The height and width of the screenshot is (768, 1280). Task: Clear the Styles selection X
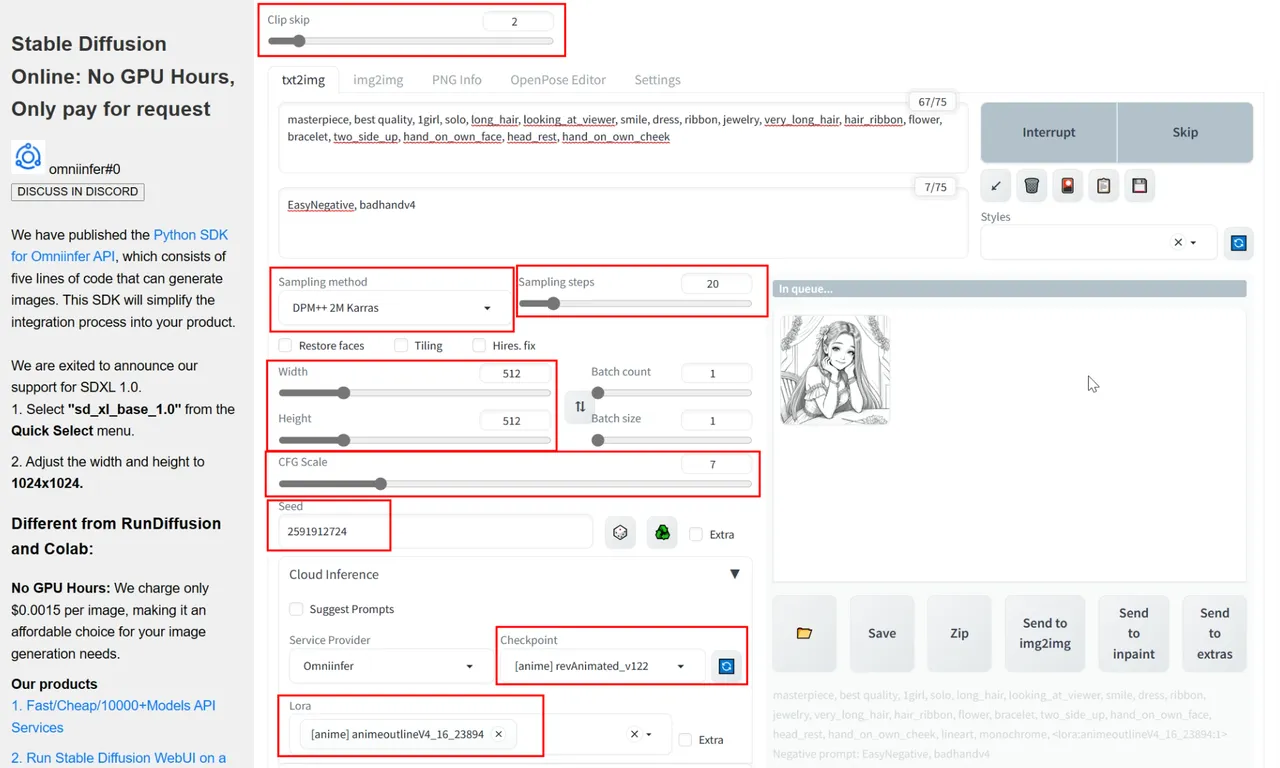pos(1178,243)
